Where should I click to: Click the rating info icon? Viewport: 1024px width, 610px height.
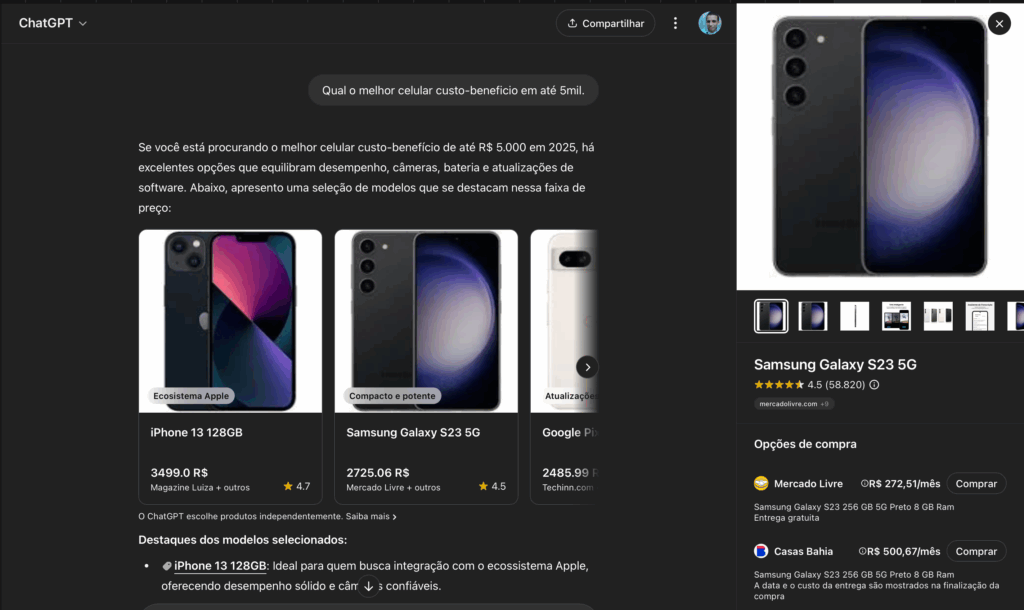point(874,385)
